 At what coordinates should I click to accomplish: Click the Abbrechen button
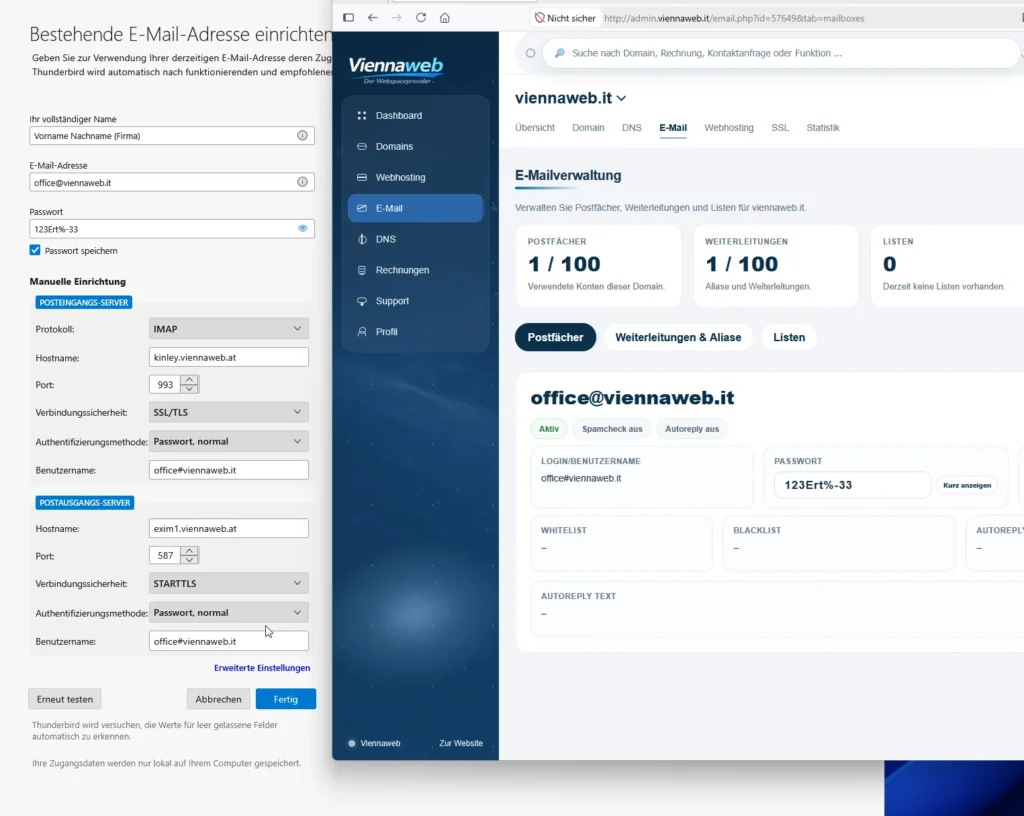[x=218, y=698]
